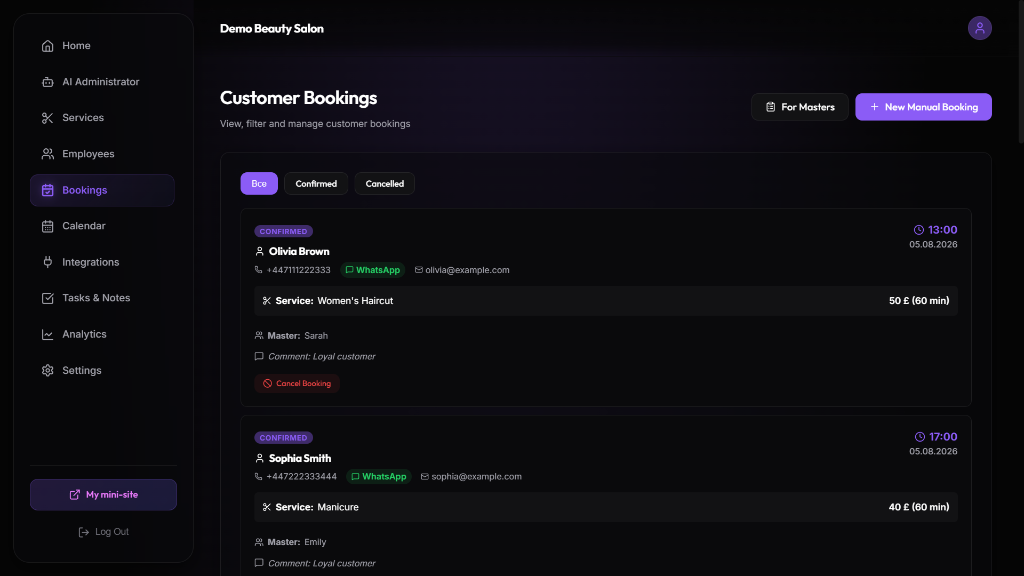
Task: Click the Tasks & Notes checkbox icon
Action: pyautogui.click(x=48, y=298)
